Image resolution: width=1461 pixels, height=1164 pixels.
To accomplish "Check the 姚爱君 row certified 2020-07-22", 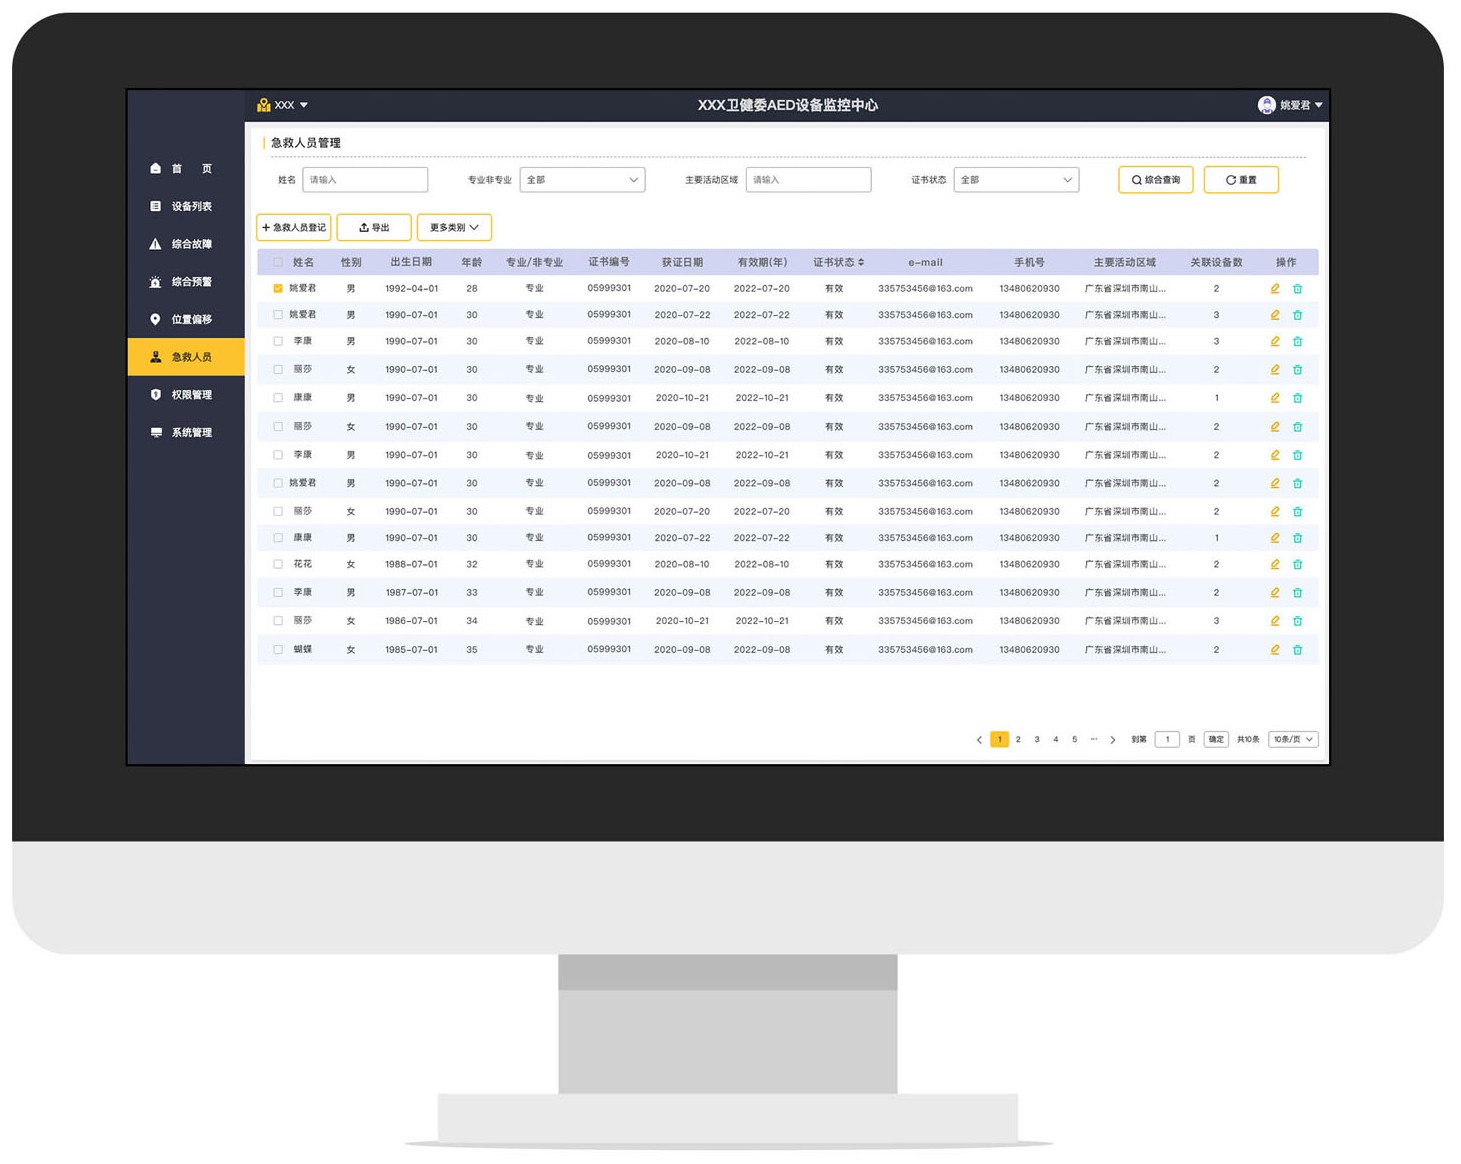I will 278,315.
